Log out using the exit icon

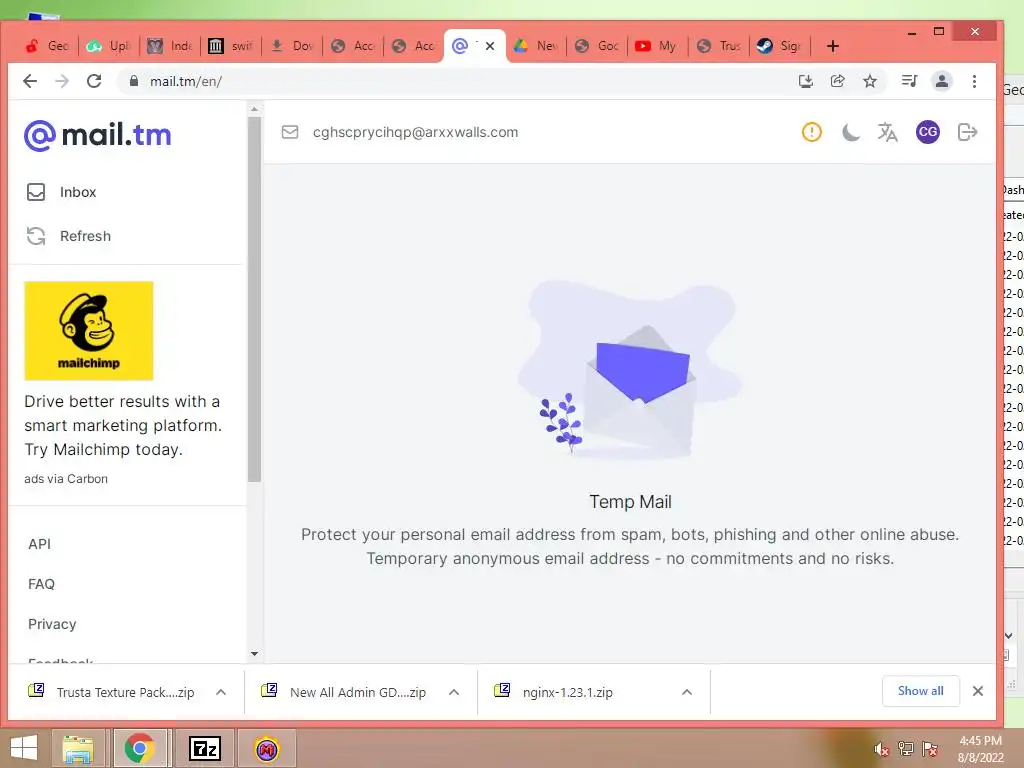click(967, 132)
